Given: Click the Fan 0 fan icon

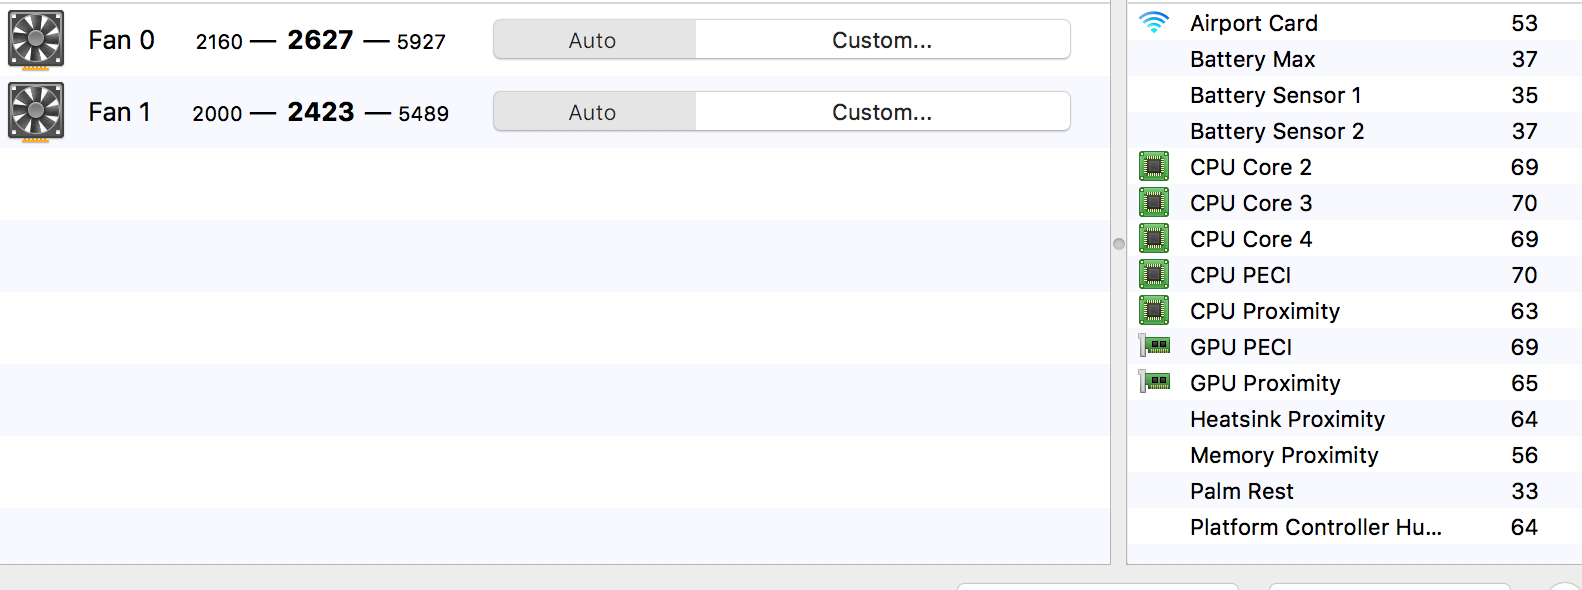Looking at the screenshot, I should (36, 40).
